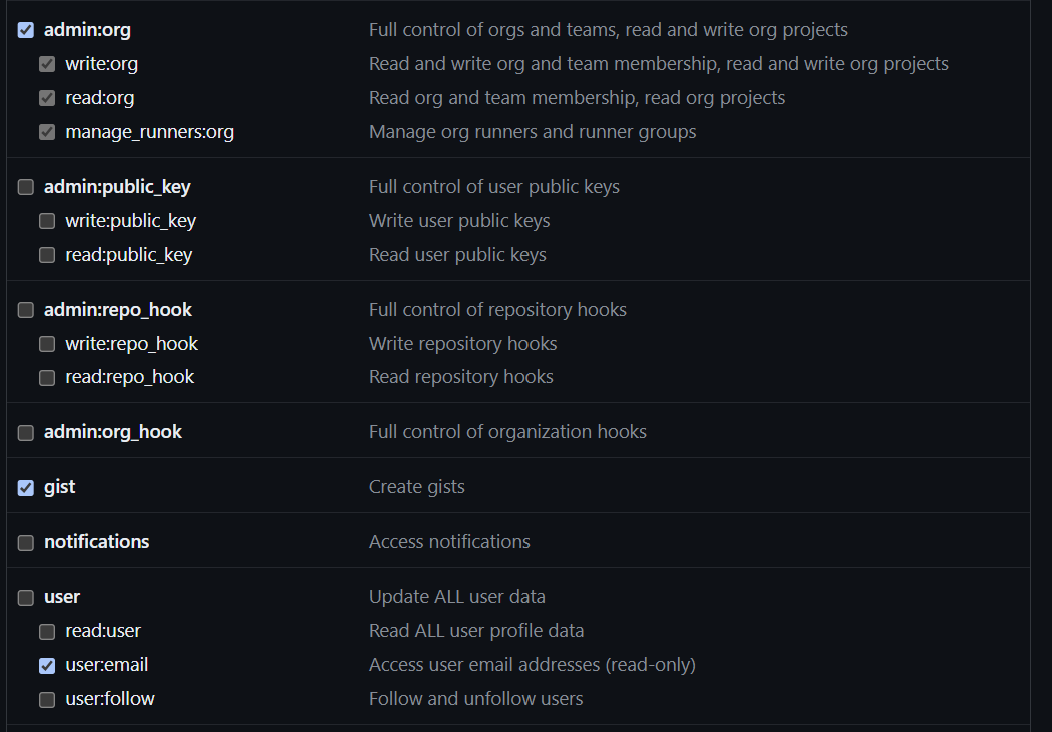This screenshot has width=1052, height=732.
Task: Toggle the read:org checkbox
Action: point(47,98)
